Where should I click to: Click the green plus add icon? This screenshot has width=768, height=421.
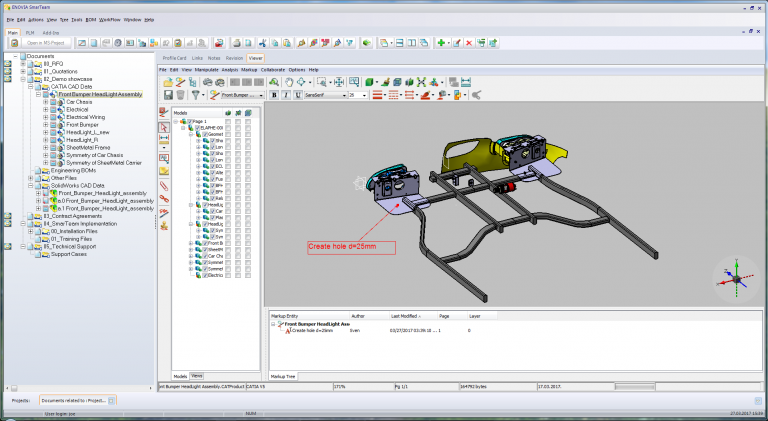click(441, 43)
